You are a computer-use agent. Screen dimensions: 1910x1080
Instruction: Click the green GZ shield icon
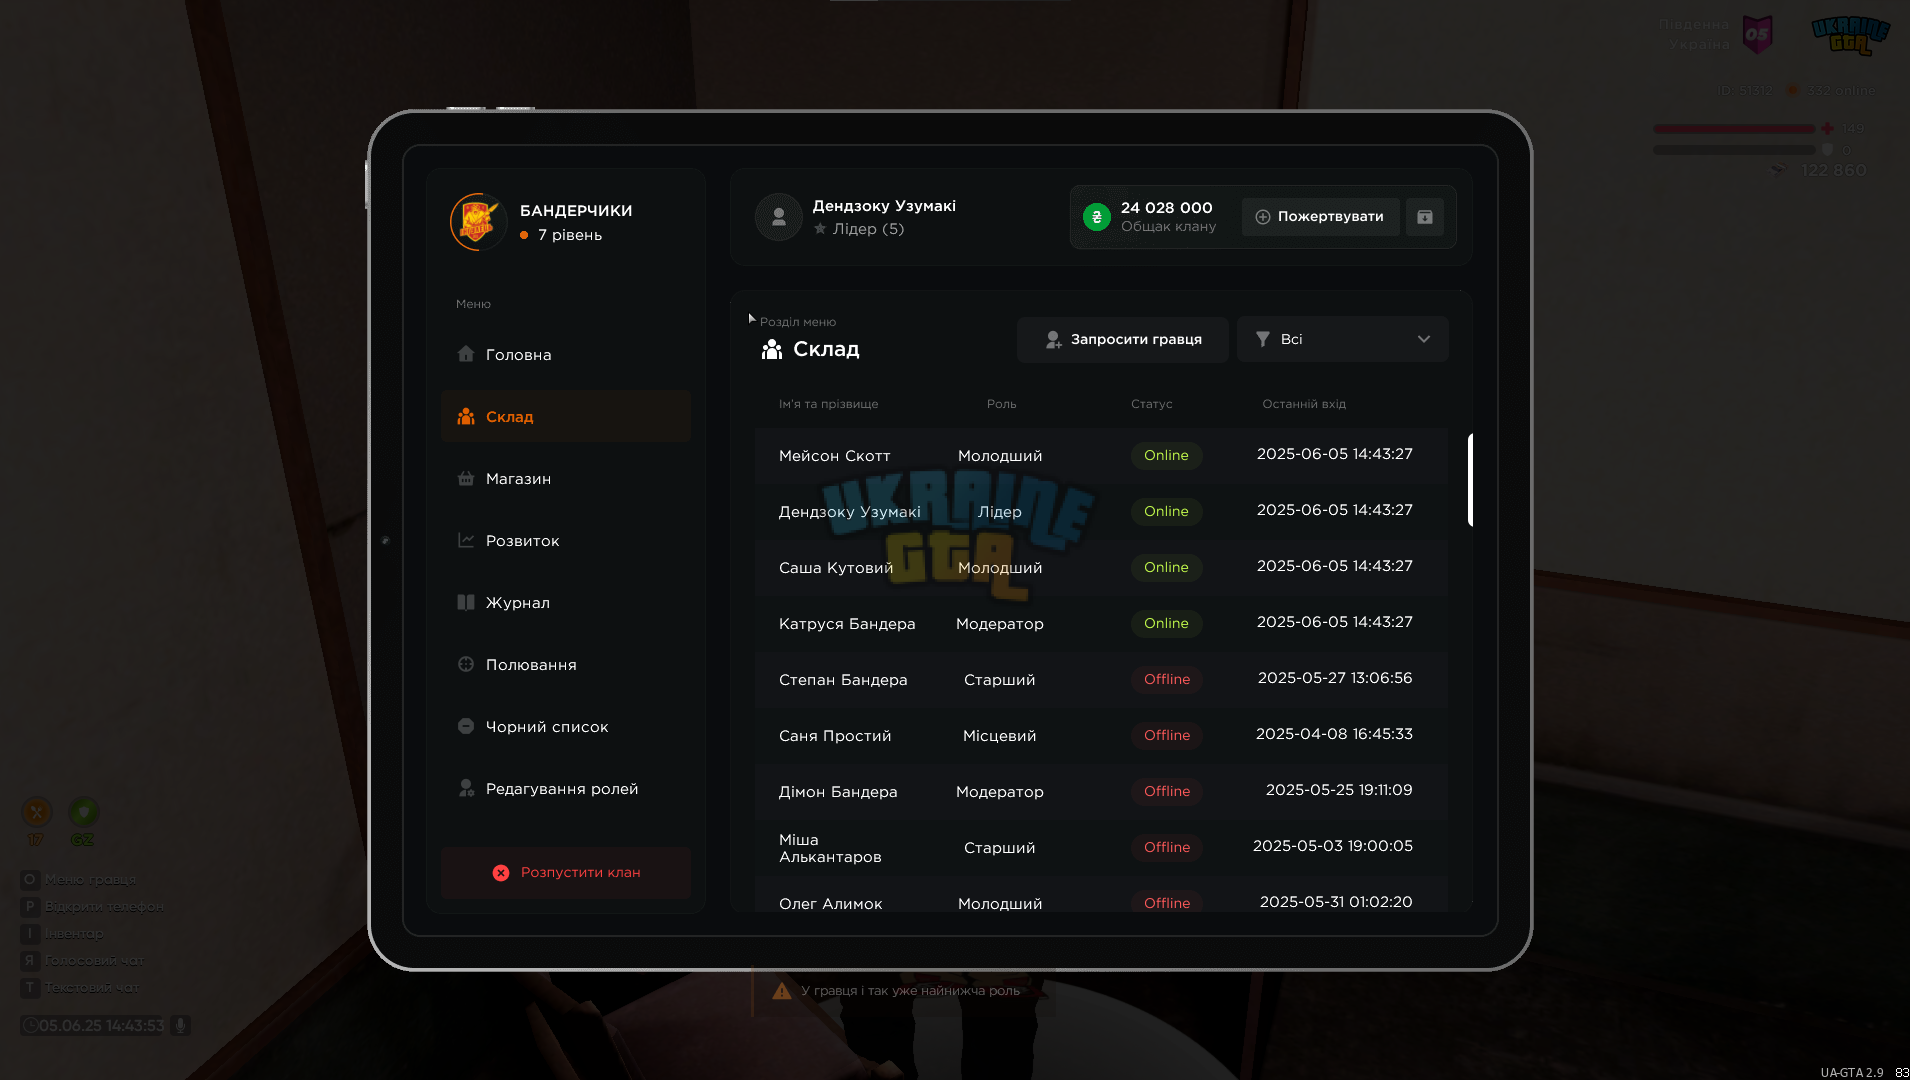(83, 812)
